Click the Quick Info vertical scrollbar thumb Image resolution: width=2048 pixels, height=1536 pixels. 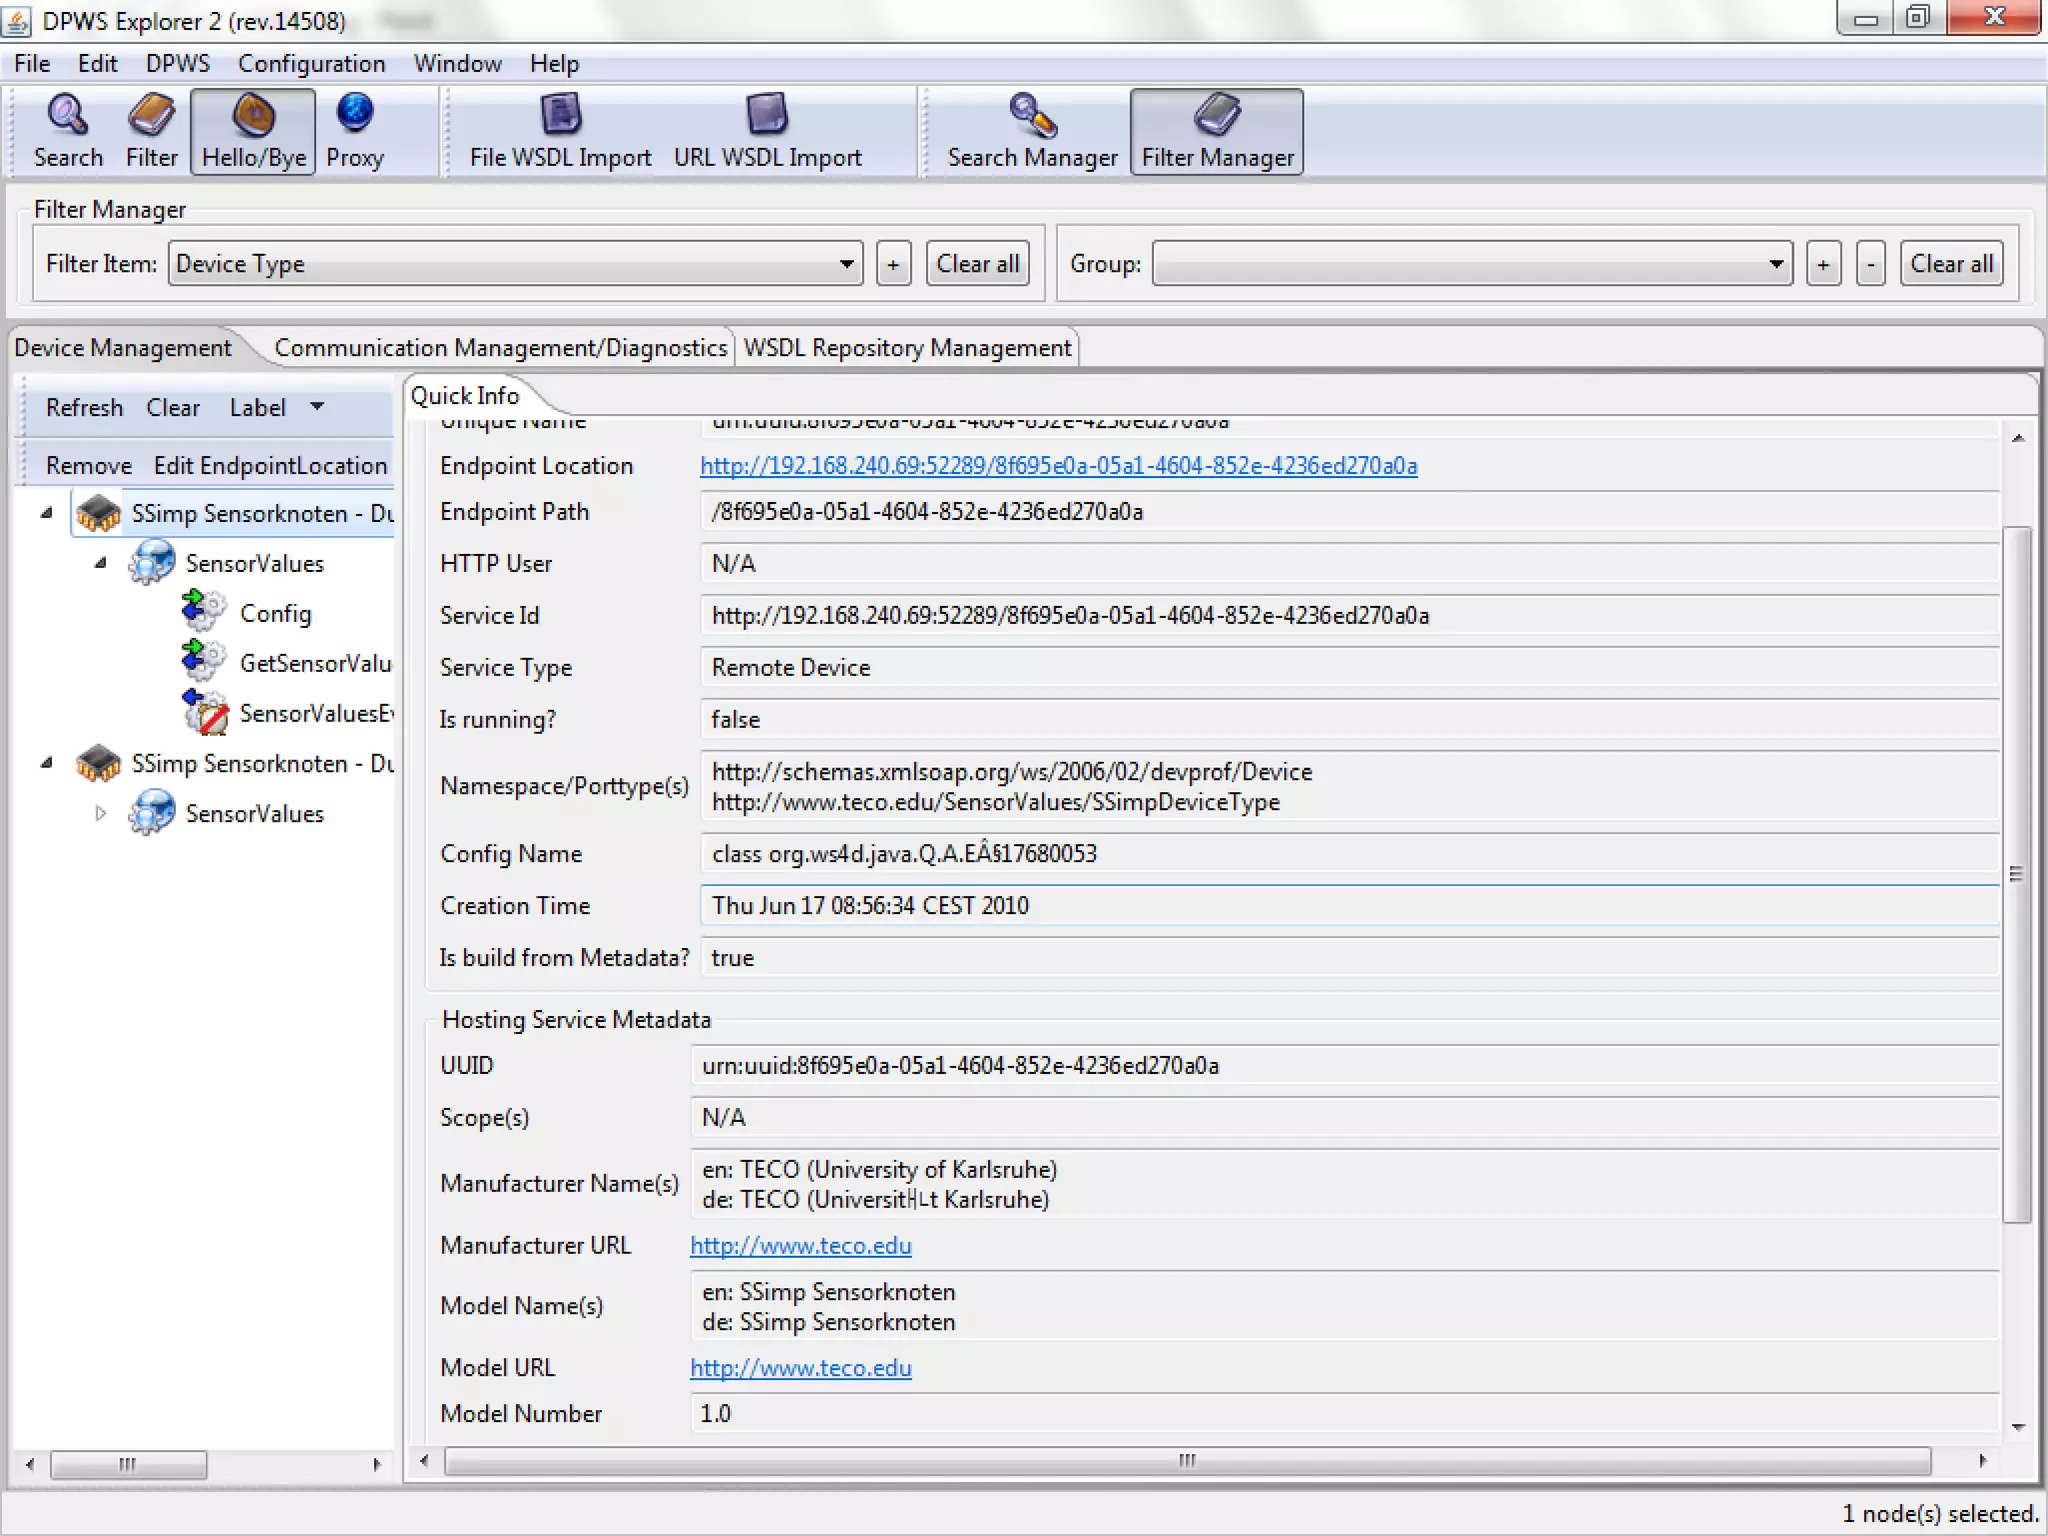point(2016,872)
